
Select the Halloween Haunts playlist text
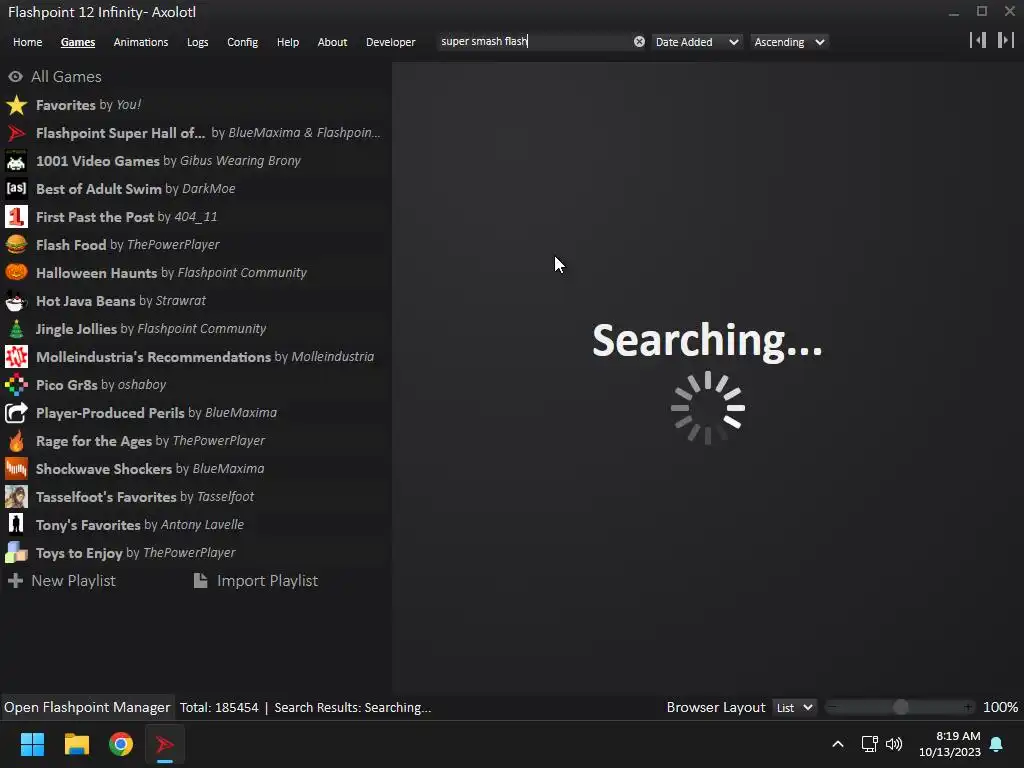[171, 273]
